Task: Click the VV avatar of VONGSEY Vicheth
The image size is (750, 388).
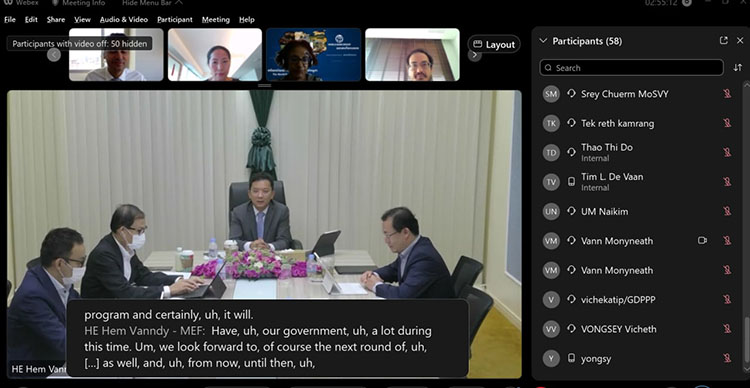Action: coord(551,329)
